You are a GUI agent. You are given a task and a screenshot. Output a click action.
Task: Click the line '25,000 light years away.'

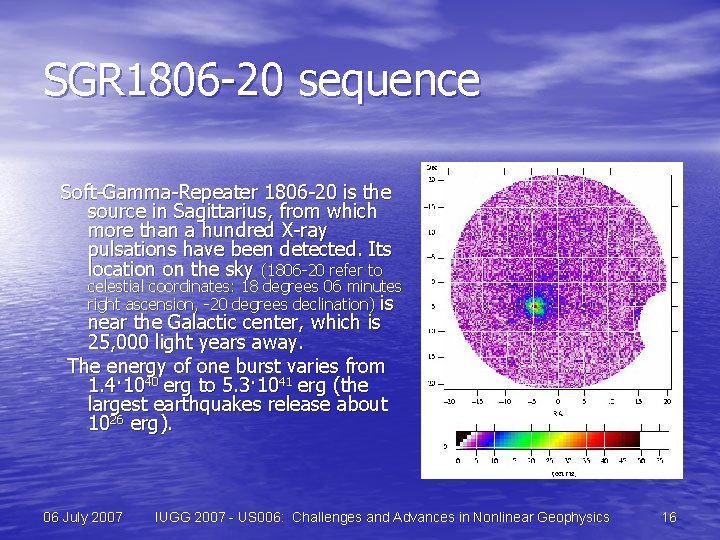pyautogui.click(x=196, y=343)
